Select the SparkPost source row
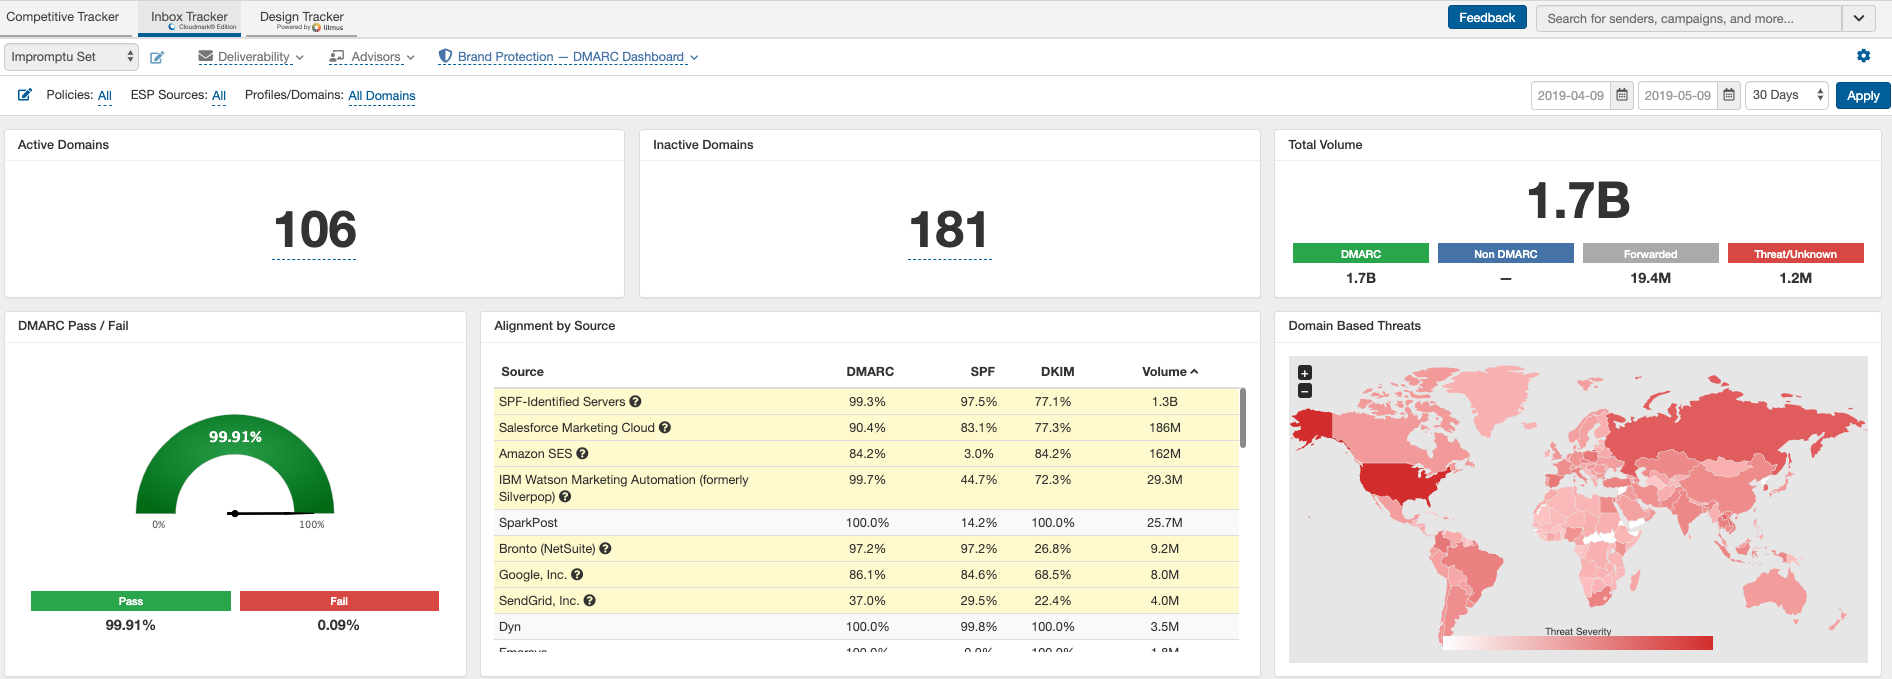This screenshot has width=1892, height=679. pos(866,523)
